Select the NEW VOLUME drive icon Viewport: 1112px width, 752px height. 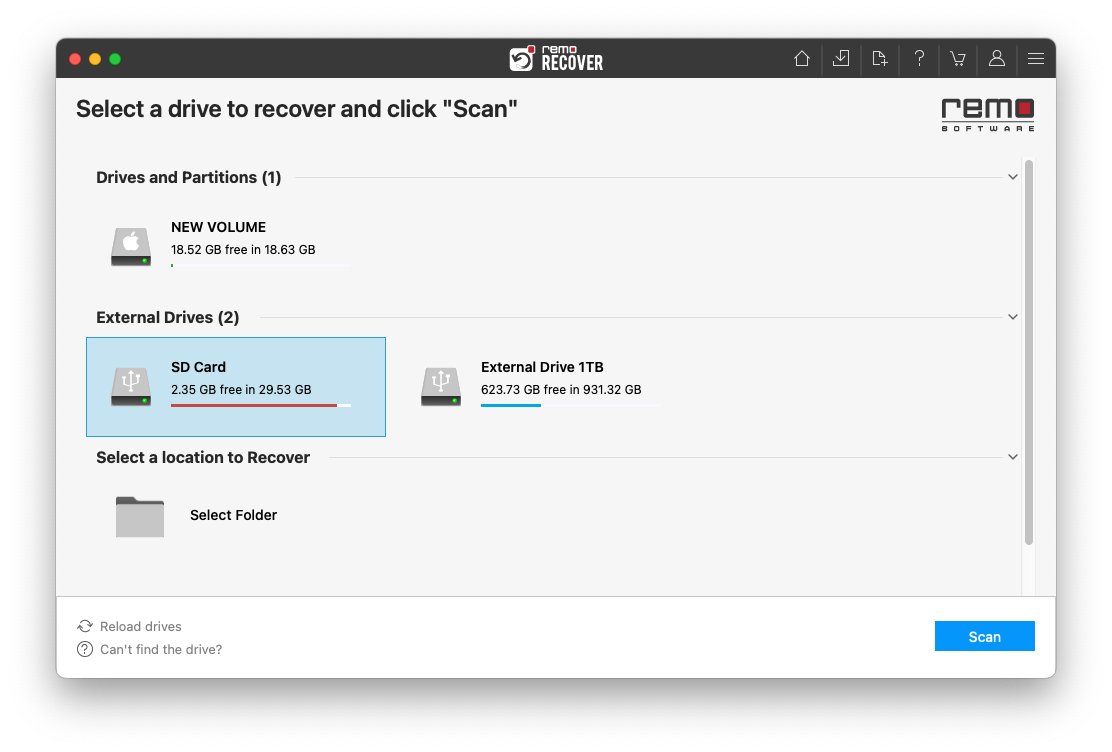(130, 246)
